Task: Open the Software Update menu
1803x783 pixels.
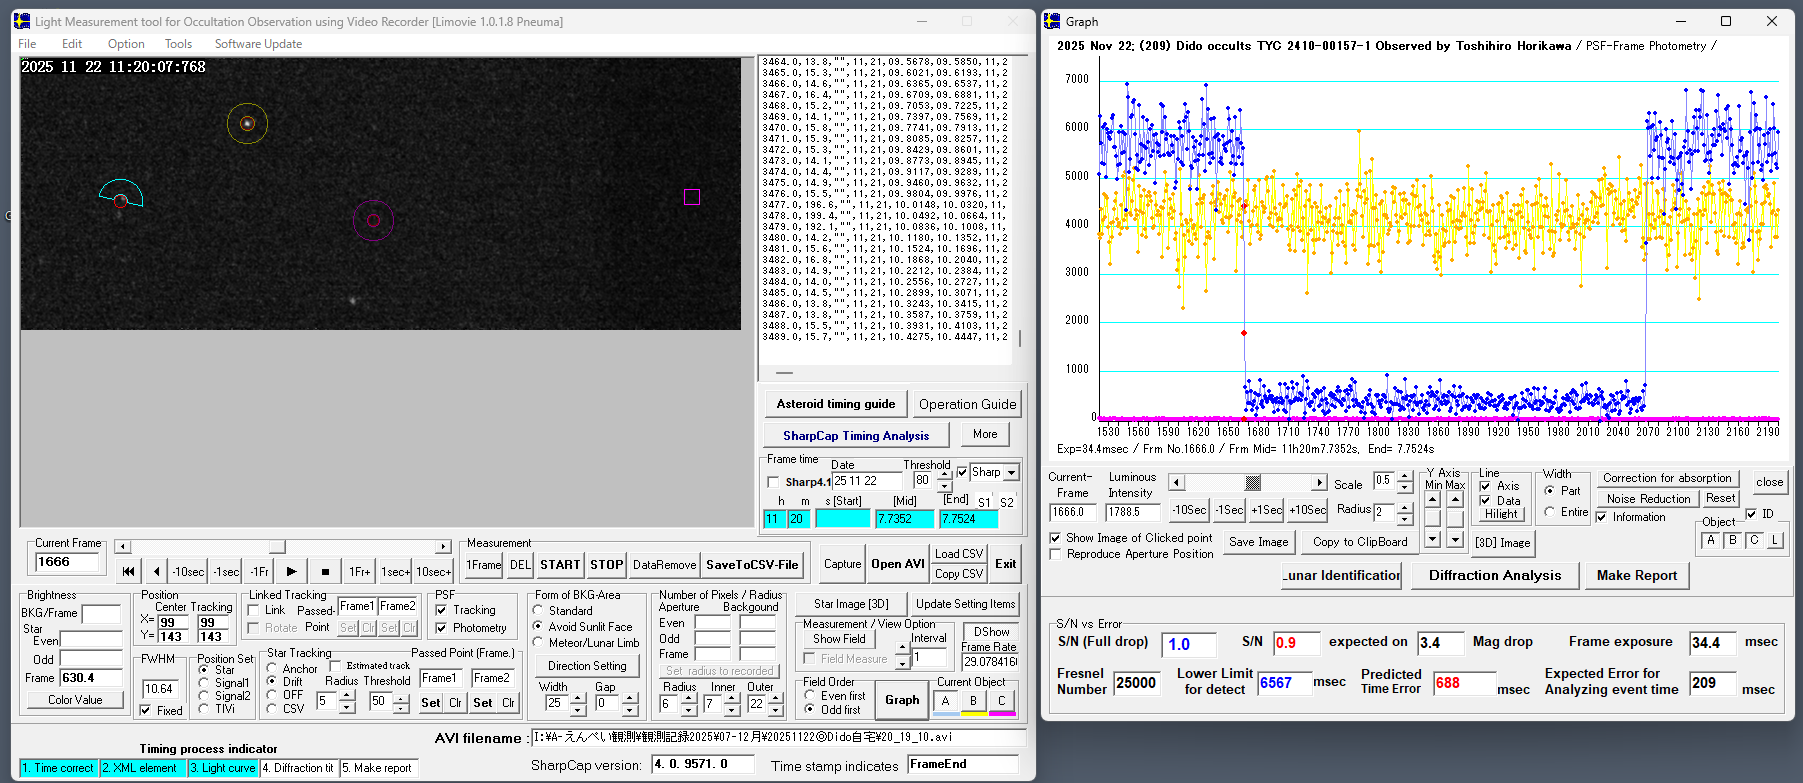Action: pos(258,44)
